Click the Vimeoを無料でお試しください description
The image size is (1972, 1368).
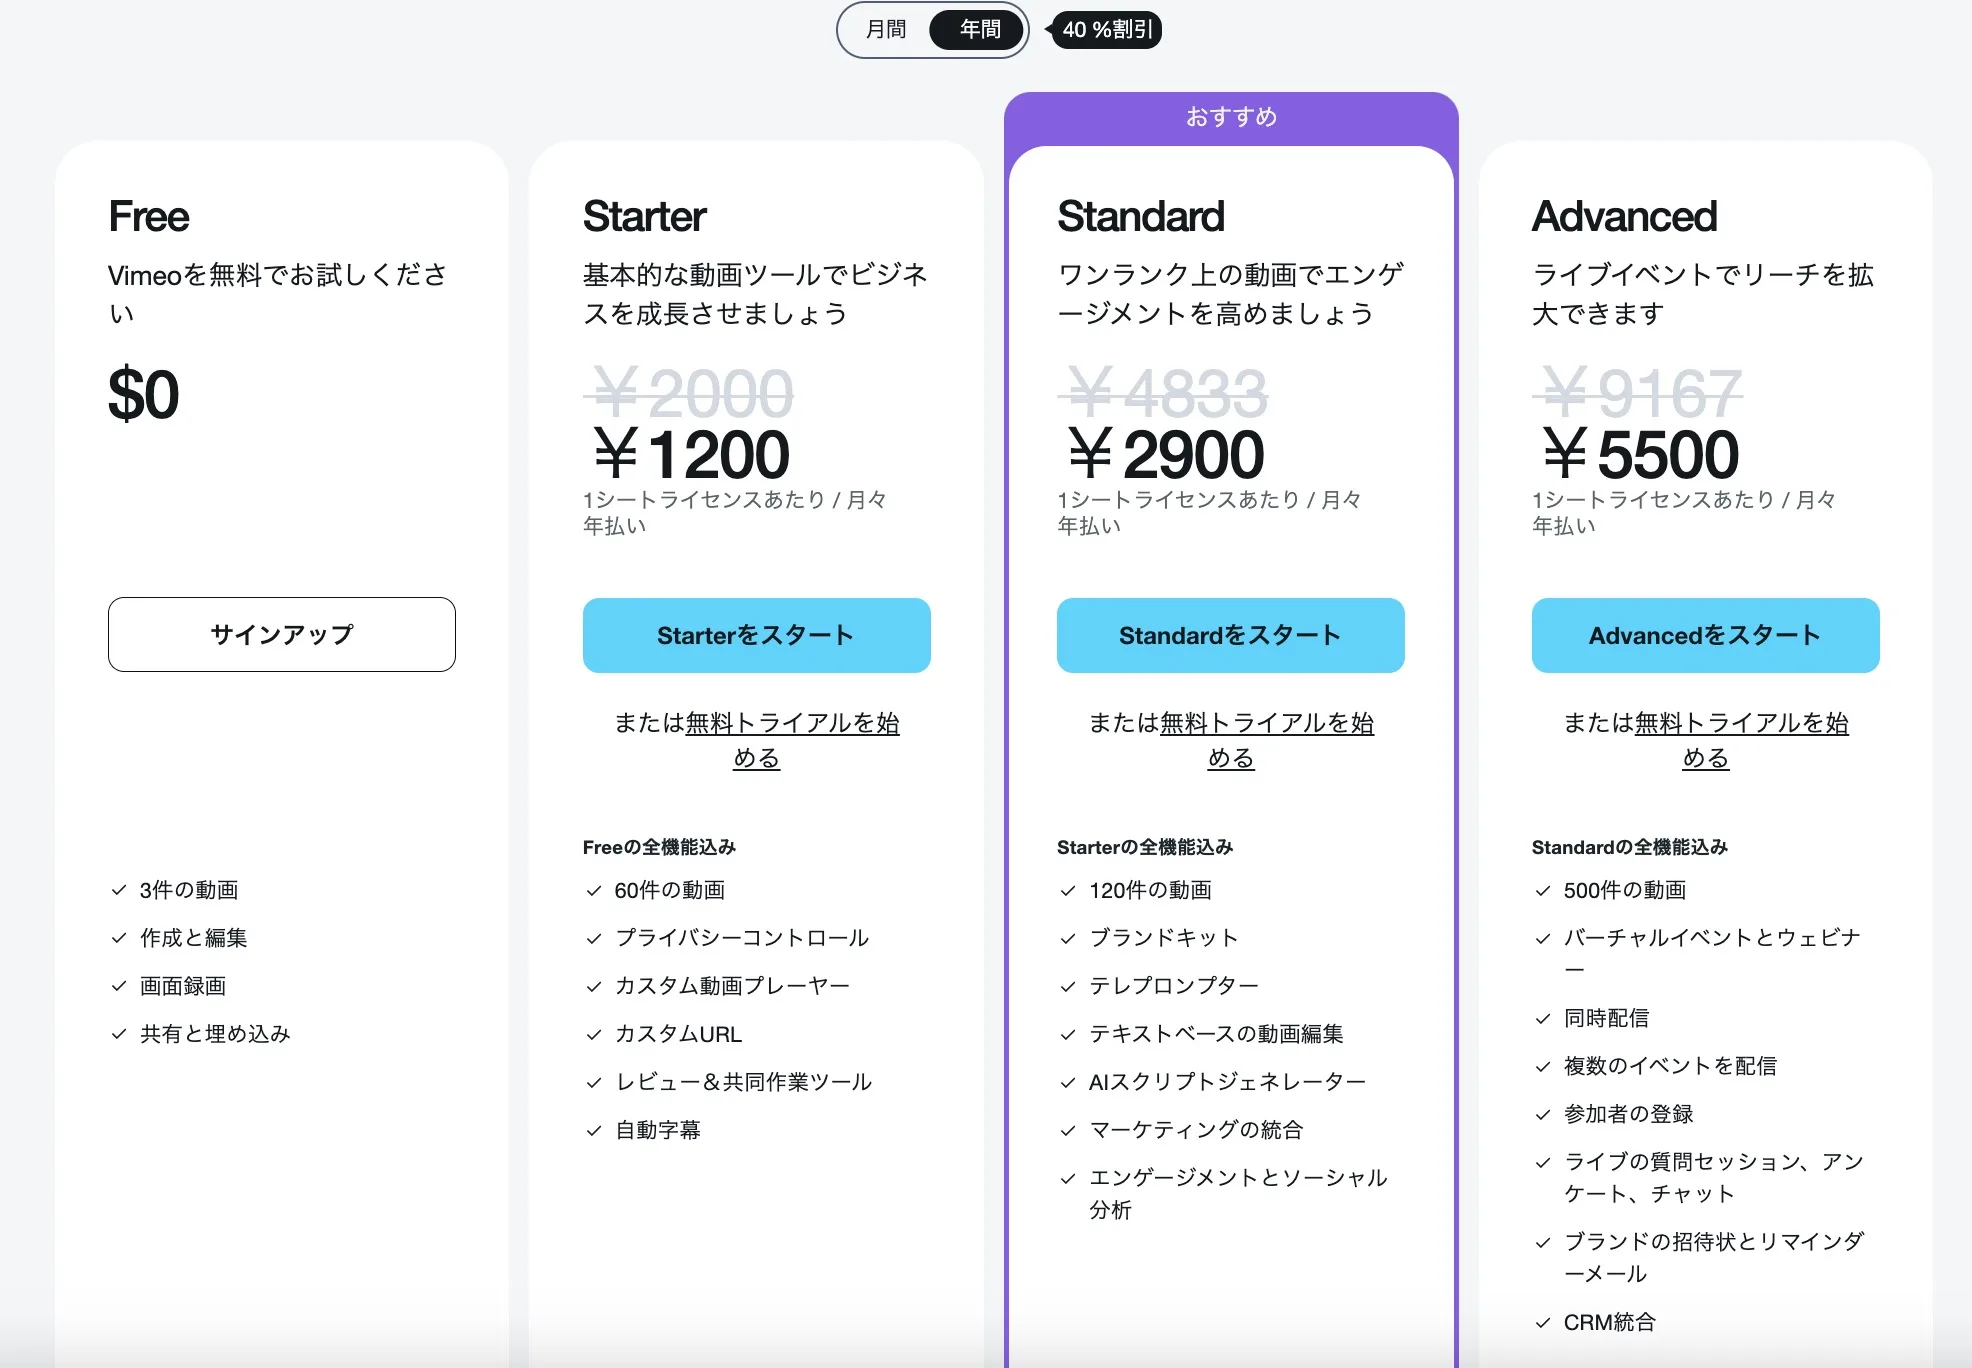[x=277, y=294]
